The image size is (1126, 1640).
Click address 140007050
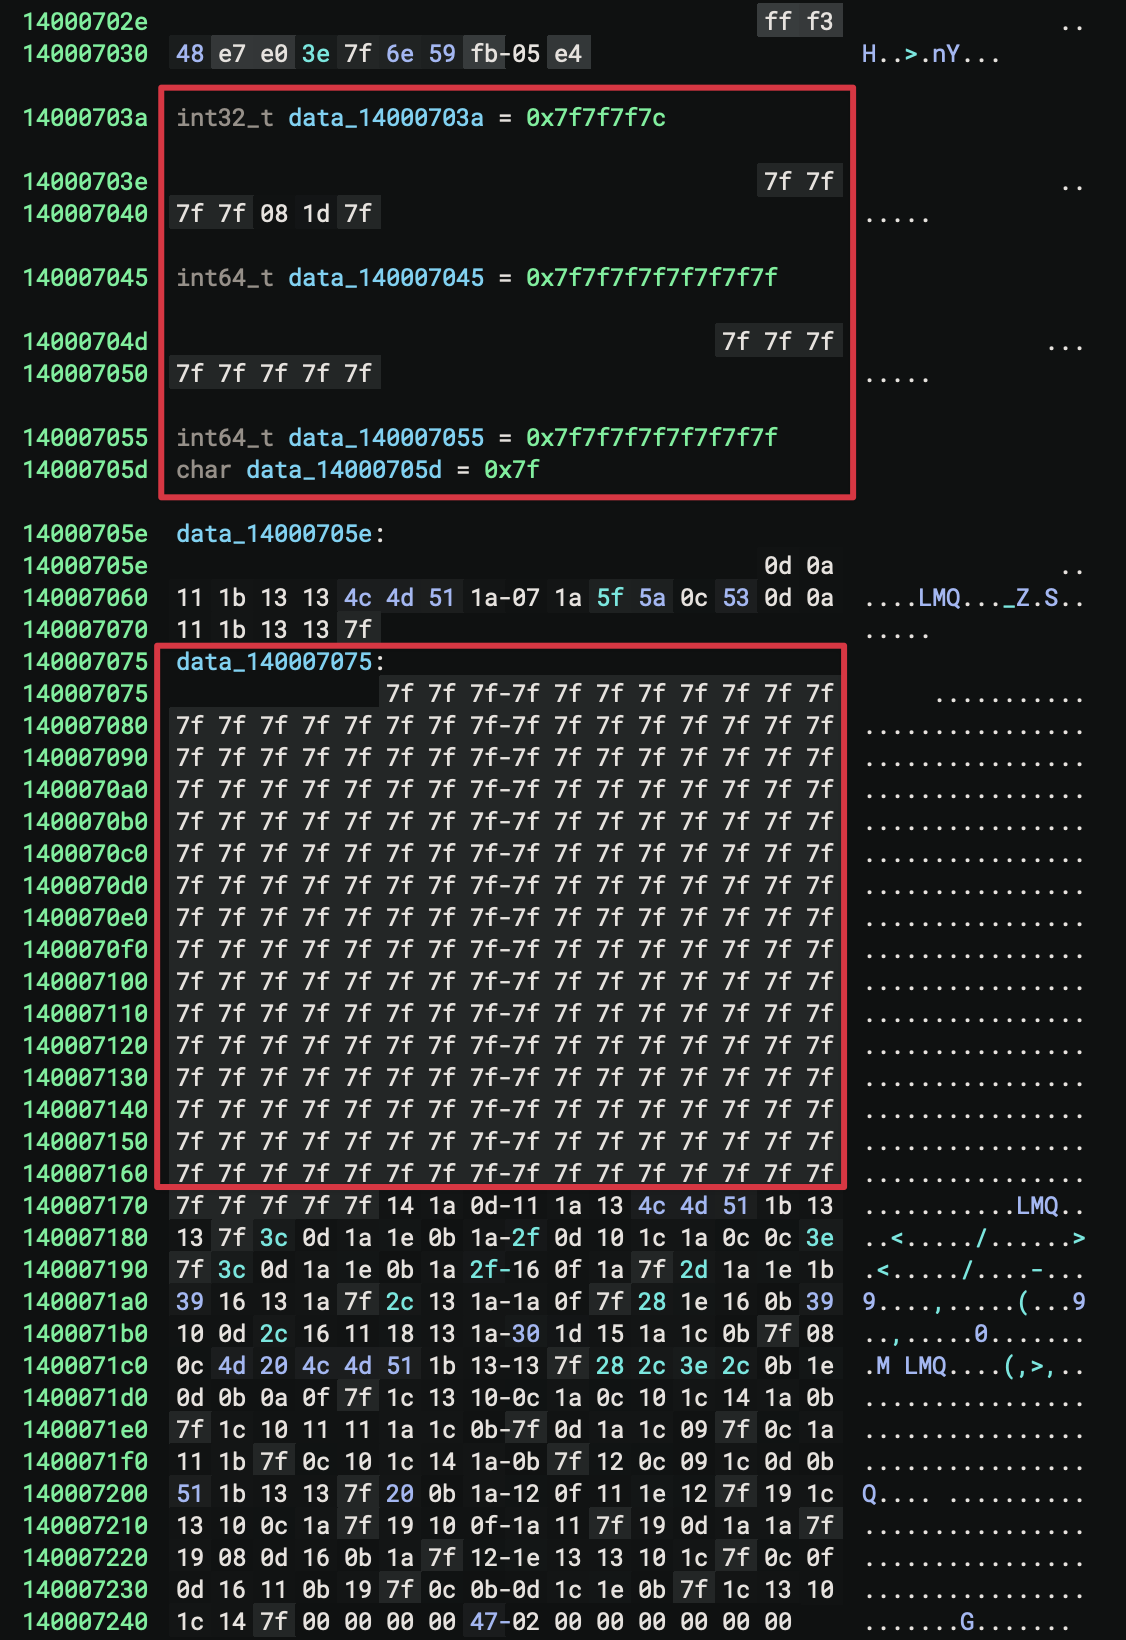[x=85, y=373]
